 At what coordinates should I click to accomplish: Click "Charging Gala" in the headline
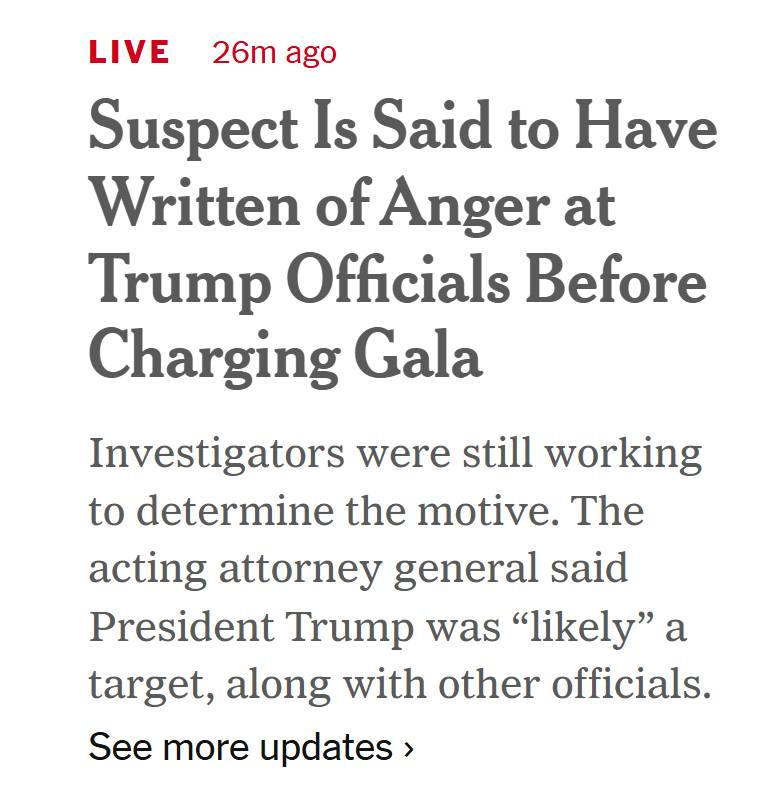[285, 357]
